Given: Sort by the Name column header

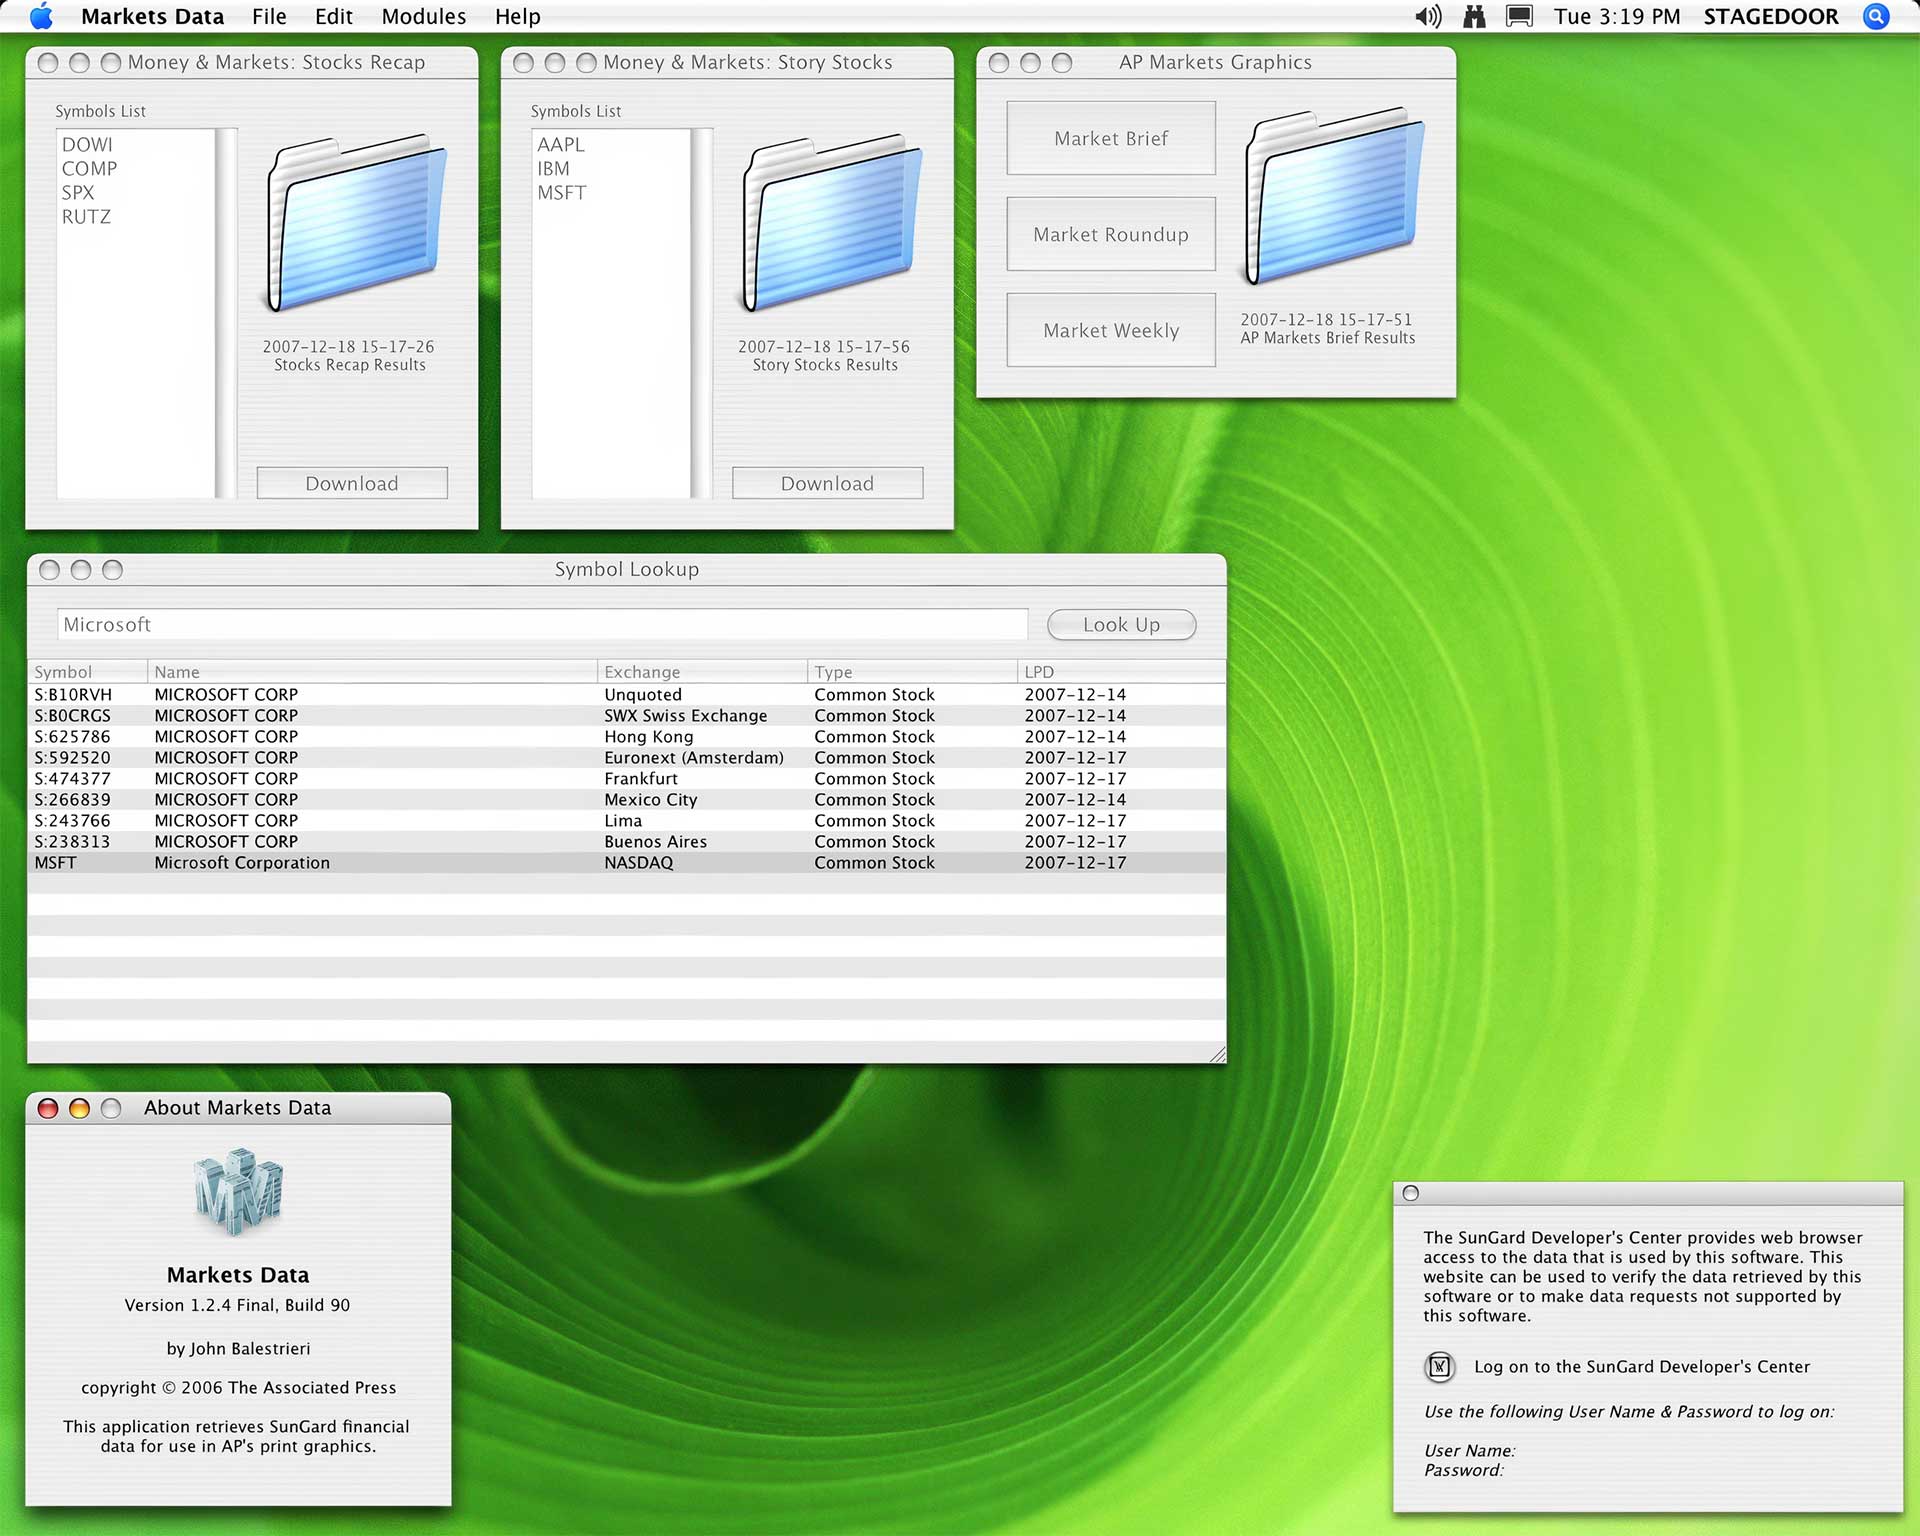Looking at the screenshot, I should (x=372, y=672).
